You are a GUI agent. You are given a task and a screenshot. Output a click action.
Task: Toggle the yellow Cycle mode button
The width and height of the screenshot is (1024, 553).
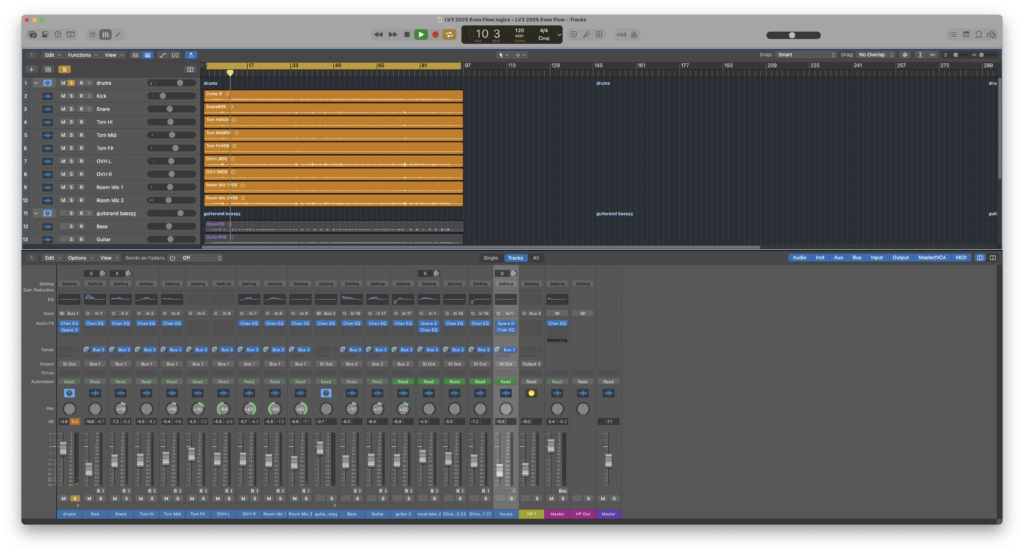(x=449, y=35)
